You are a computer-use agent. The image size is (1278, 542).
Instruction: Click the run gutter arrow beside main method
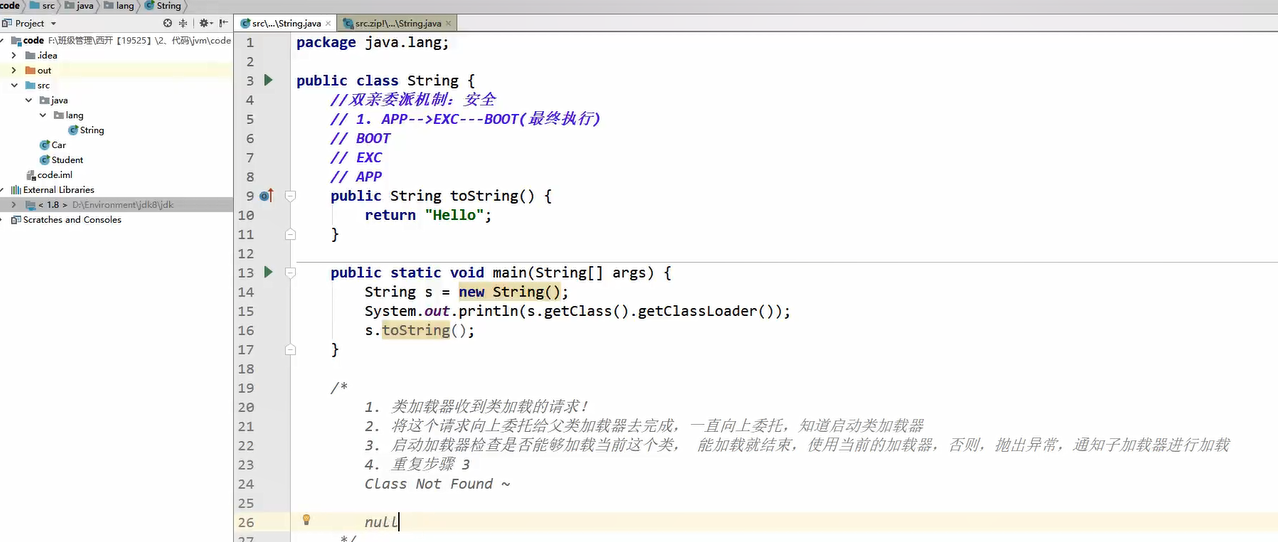[268, 272]
